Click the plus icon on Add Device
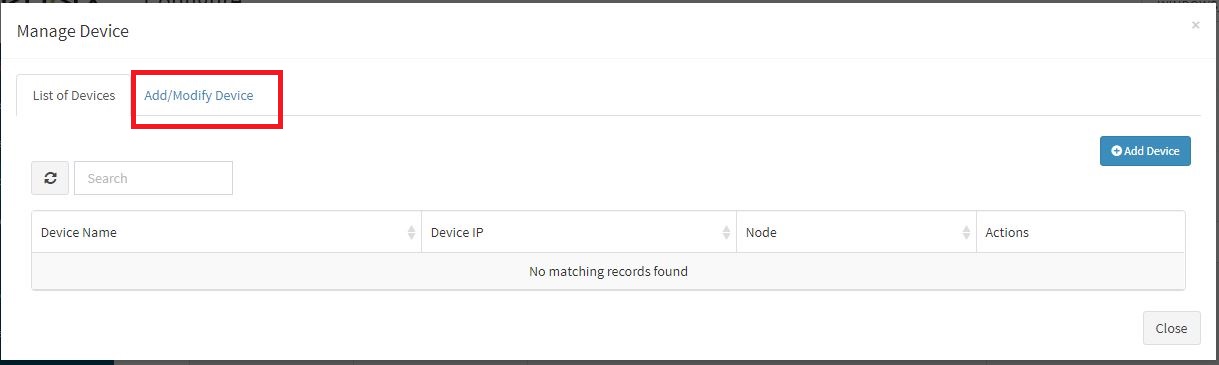This screenshot has width=1219, height=365. [x=1116, y=151]
